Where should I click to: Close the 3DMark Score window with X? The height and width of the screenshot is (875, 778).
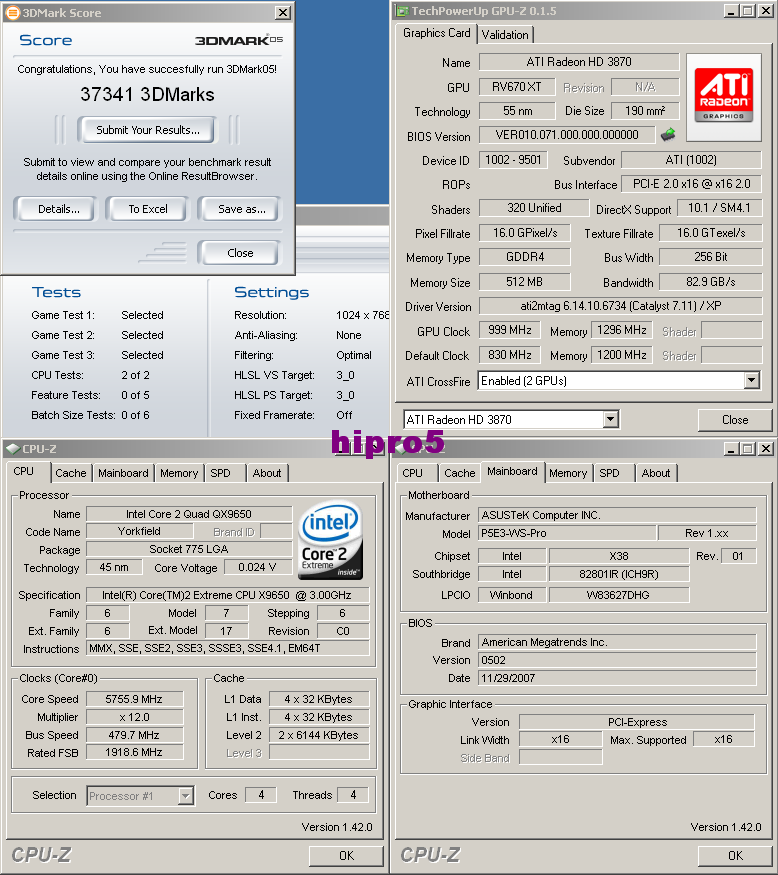coord(283,12)
